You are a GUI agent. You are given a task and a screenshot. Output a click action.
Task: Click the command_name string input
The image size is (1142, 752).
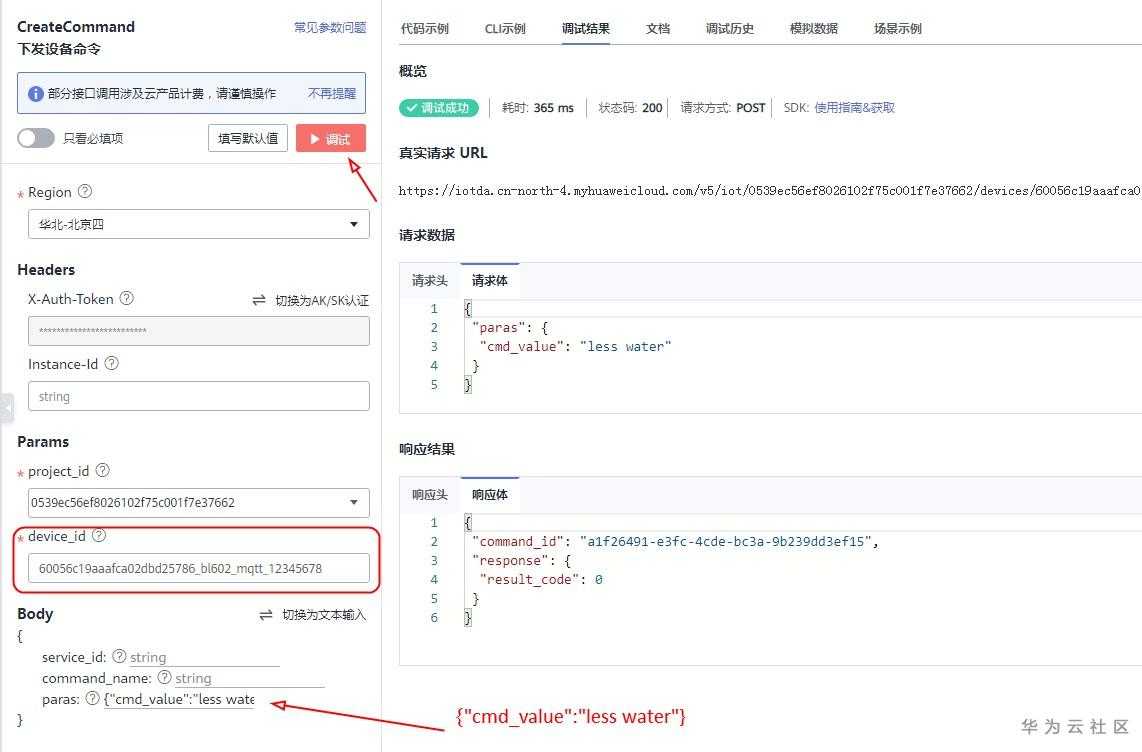(x=250, y=678)
